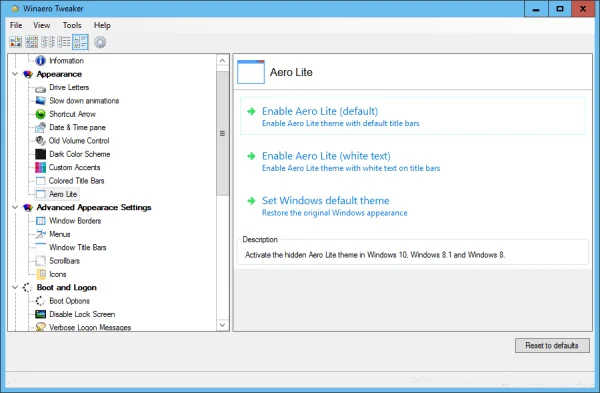Click the Icons item's yellow icon

point(41,274)
